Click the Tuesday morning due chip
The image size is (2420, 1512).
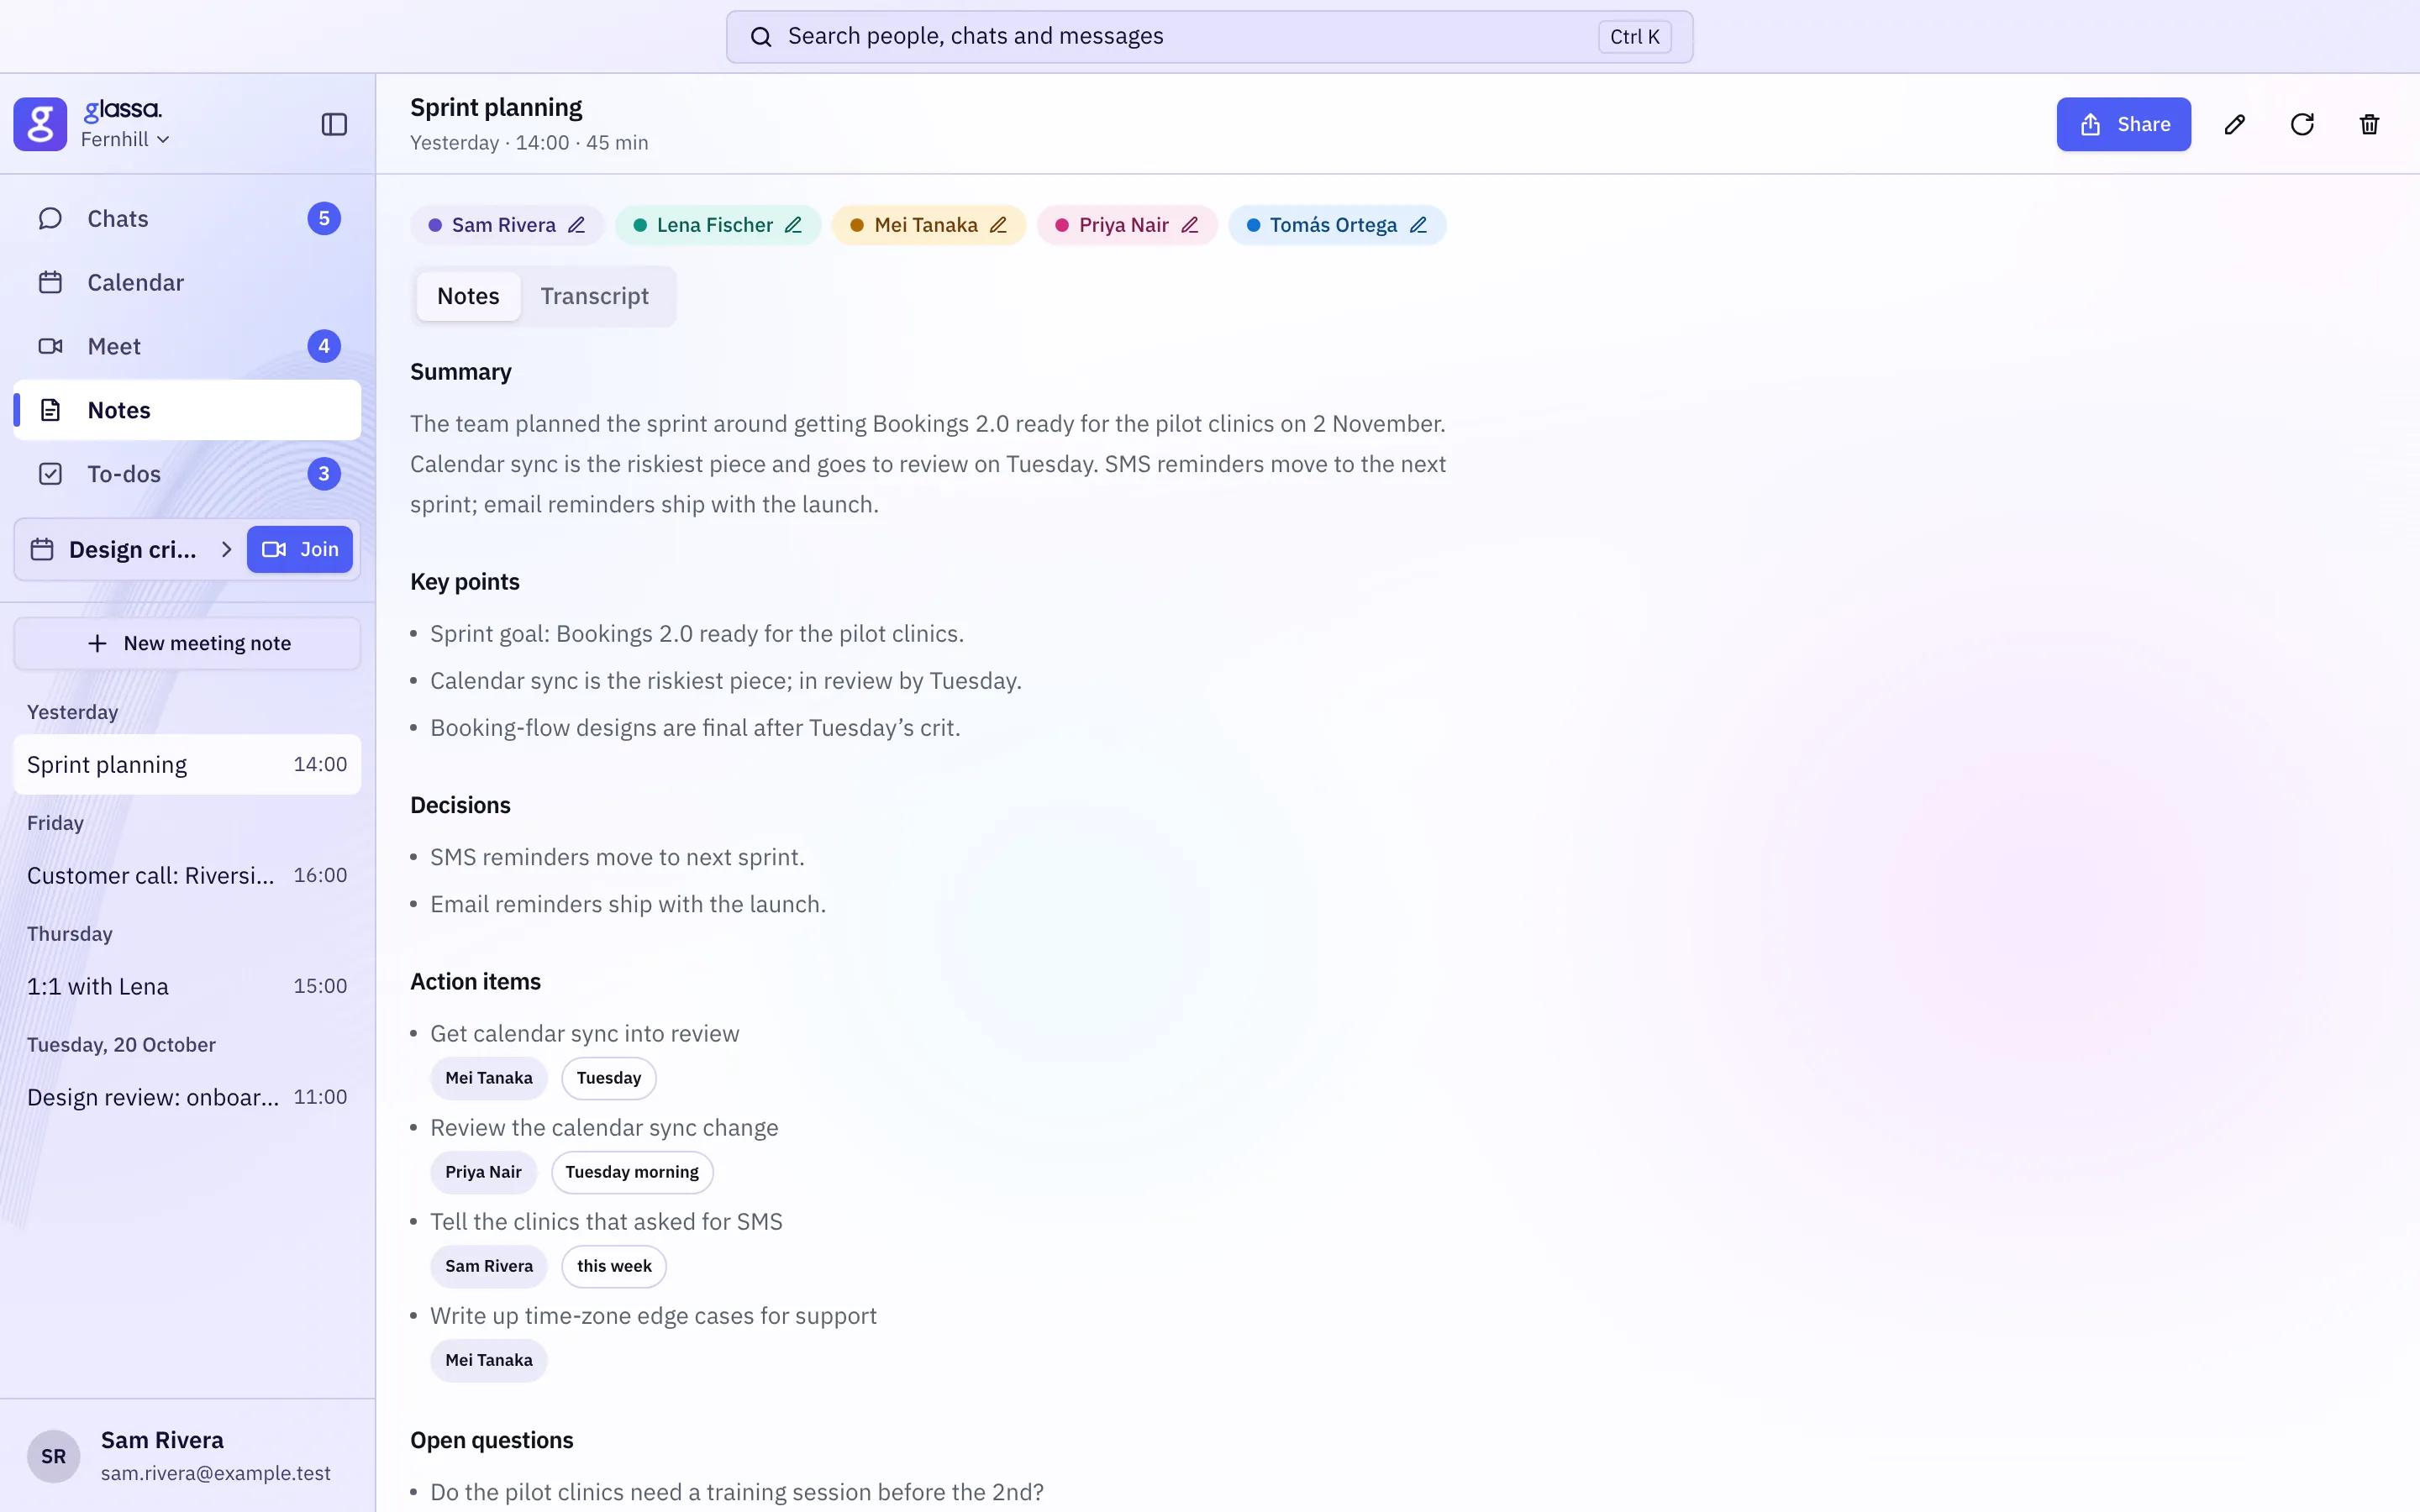click(x=632, y=1172)
